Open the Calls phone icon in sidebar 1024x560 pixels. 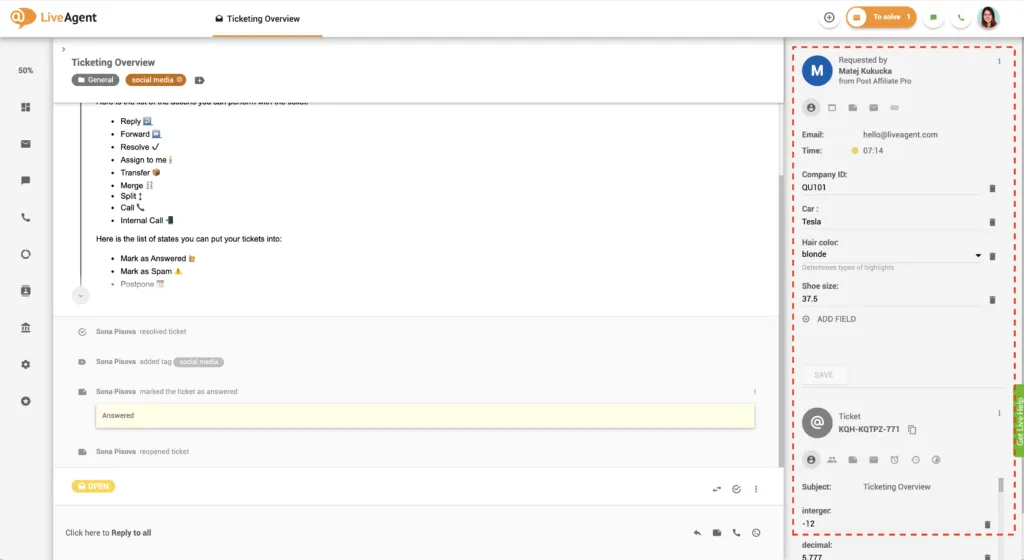(x=26, y=217)
